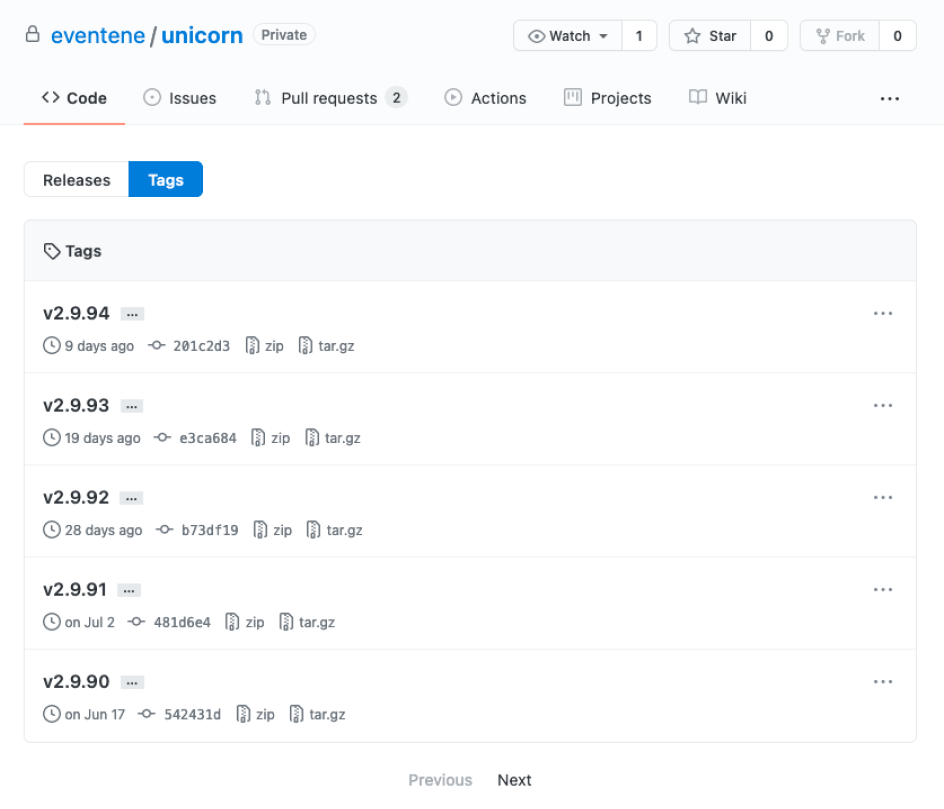Open tag v2.9.90

pos(76,681)
